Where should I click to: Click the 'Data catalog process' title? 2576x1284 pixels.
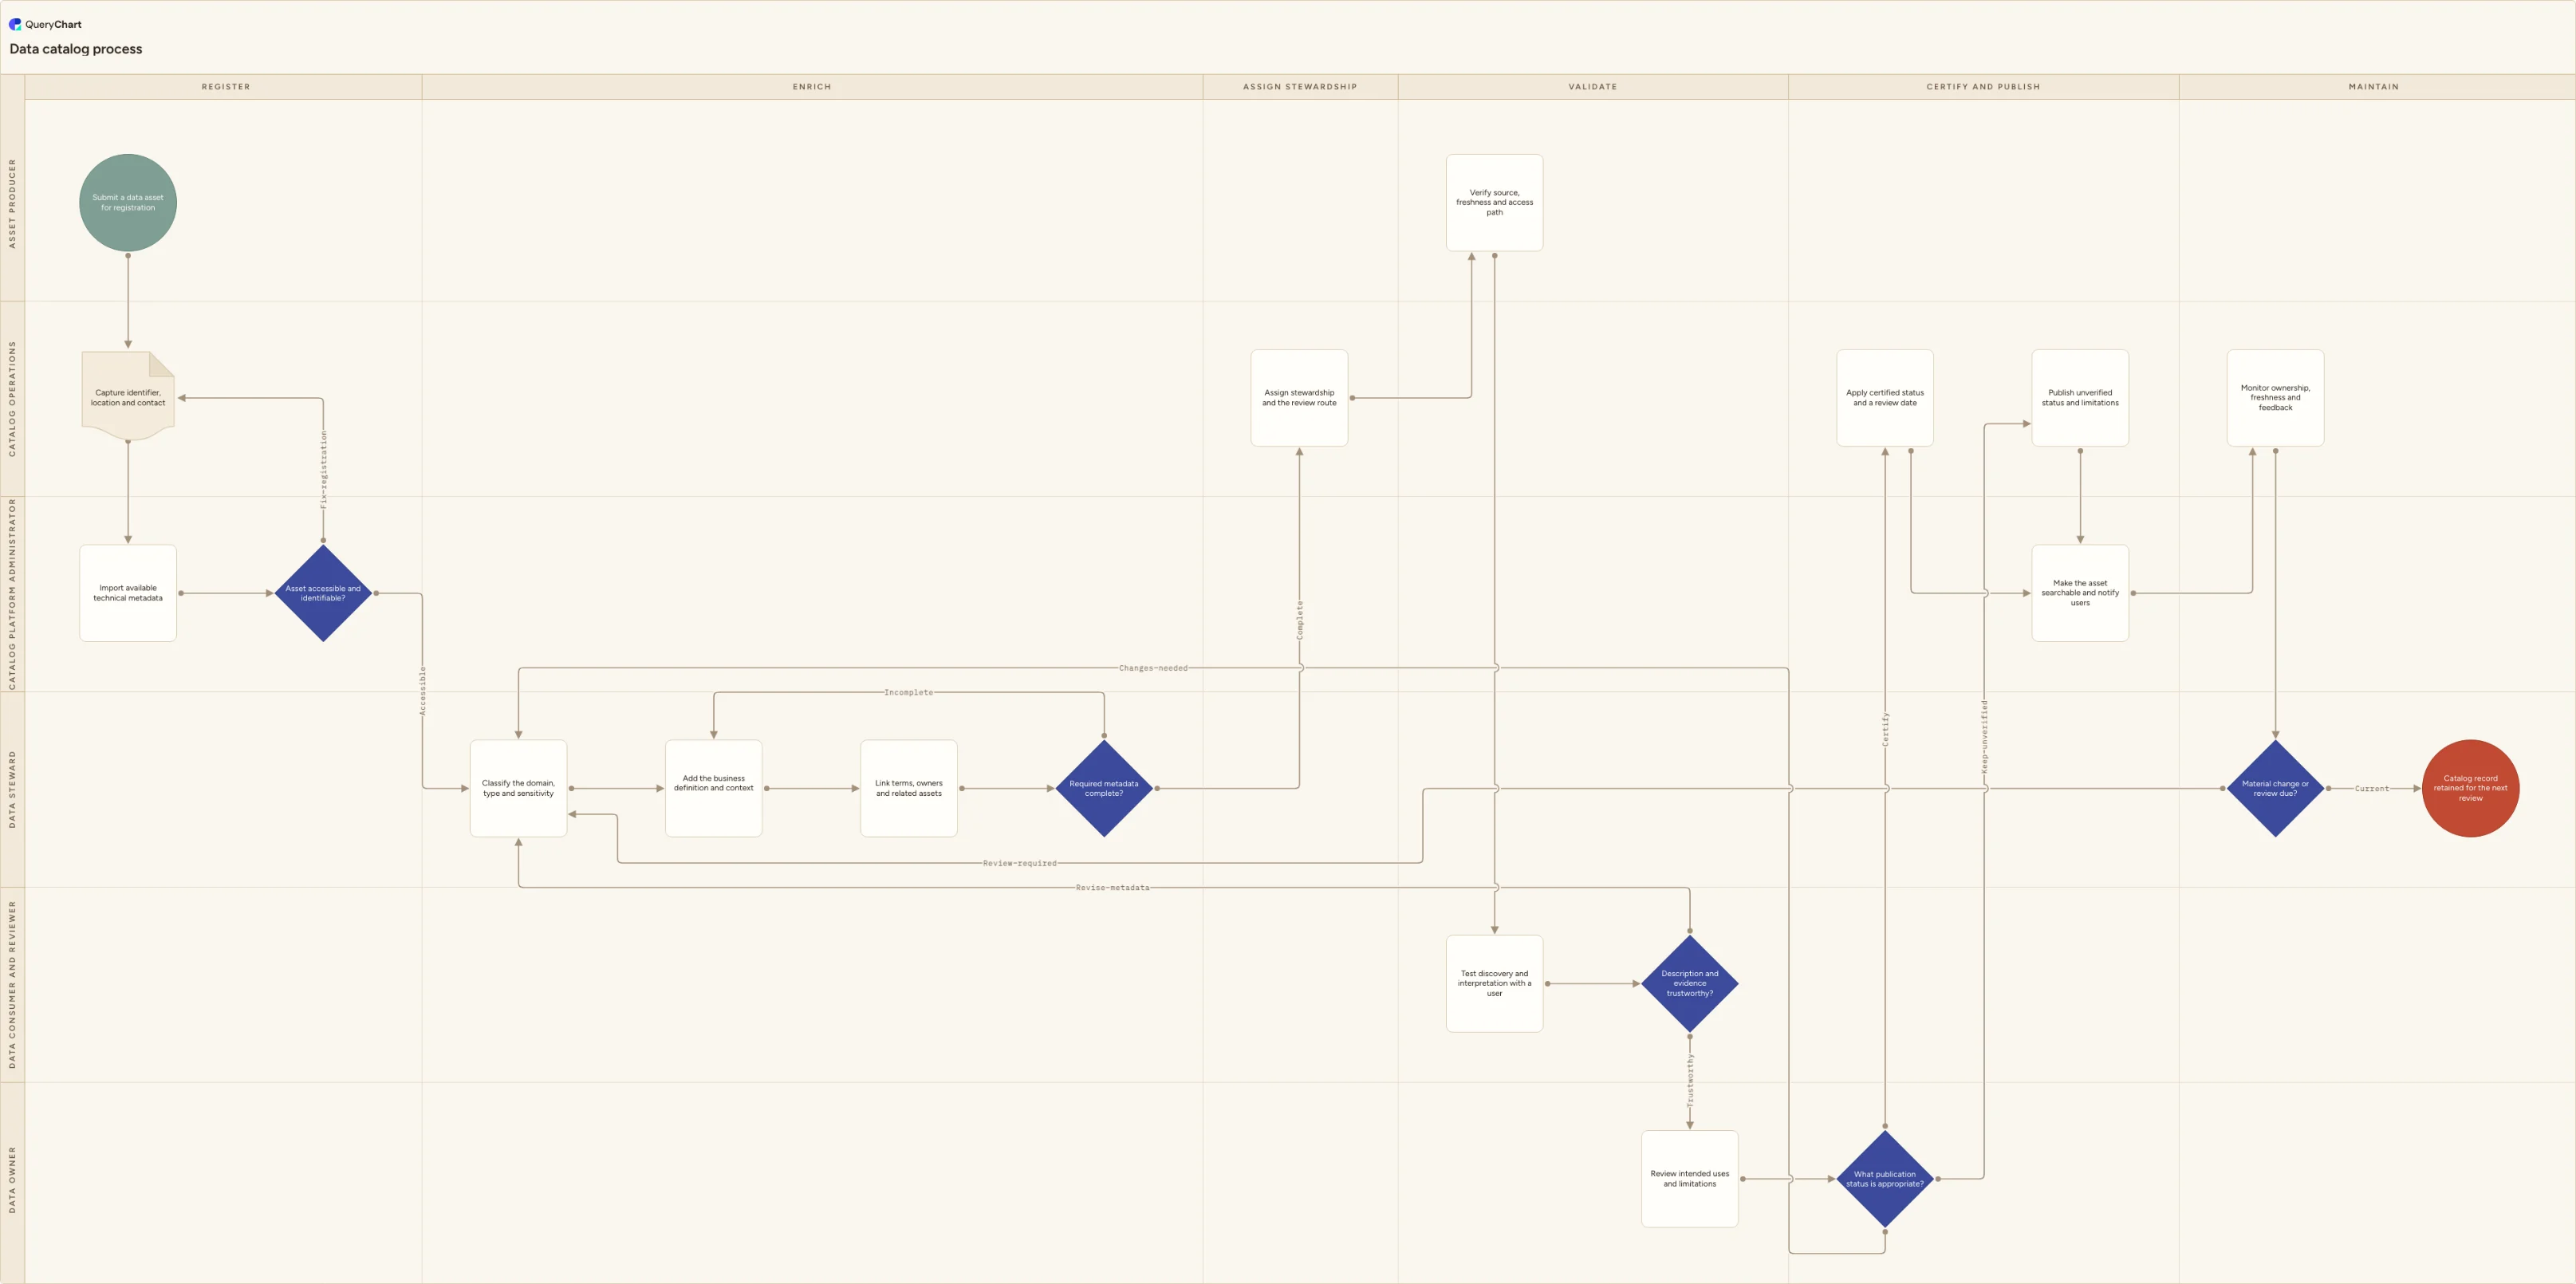pos(76,49)
